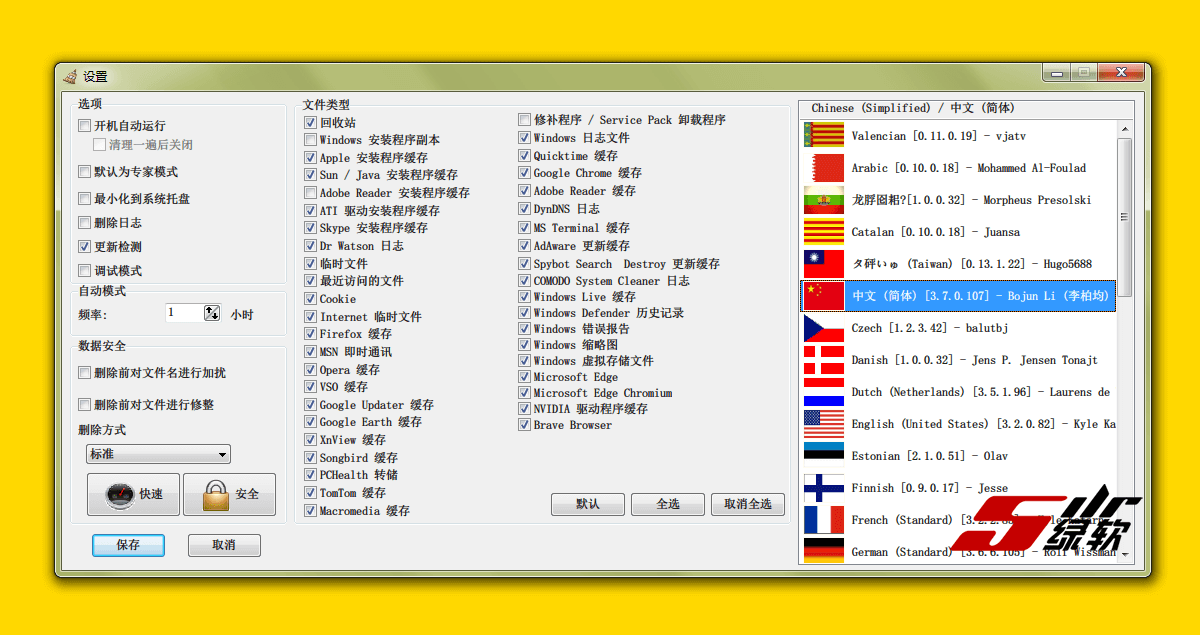Click the language list scrollbar thumb

(x=1125, y=217)
